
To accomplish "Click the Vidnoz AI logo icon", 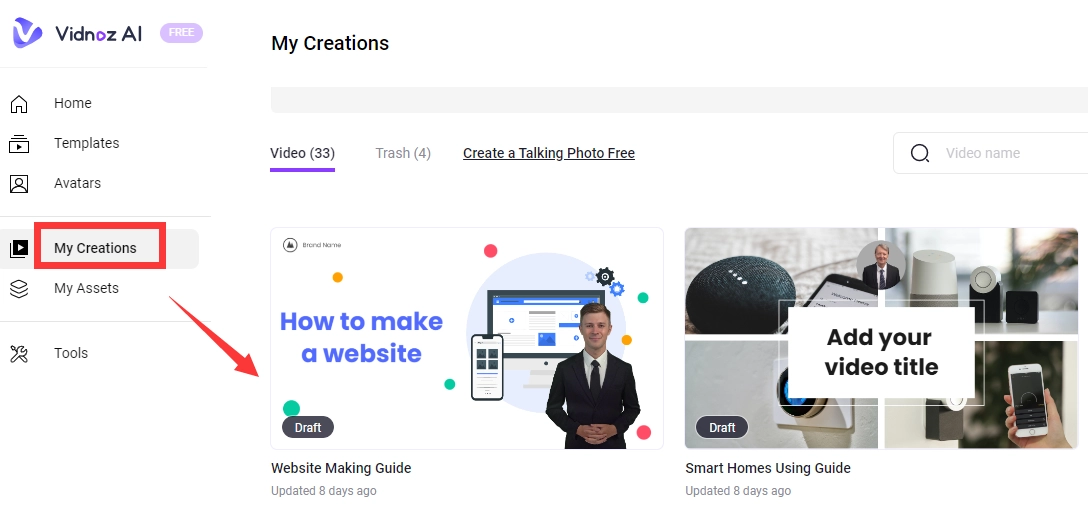I will pos(27,33).
